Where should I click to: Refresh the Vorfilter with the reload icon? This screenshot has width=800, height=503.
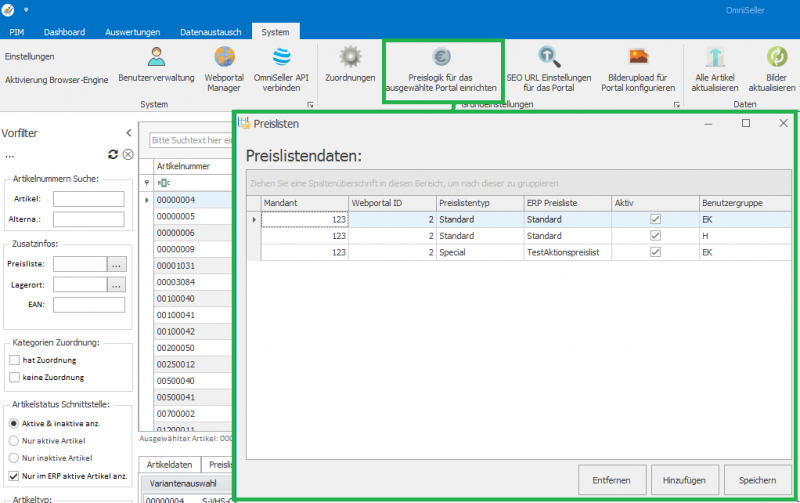tap(113, 154)
